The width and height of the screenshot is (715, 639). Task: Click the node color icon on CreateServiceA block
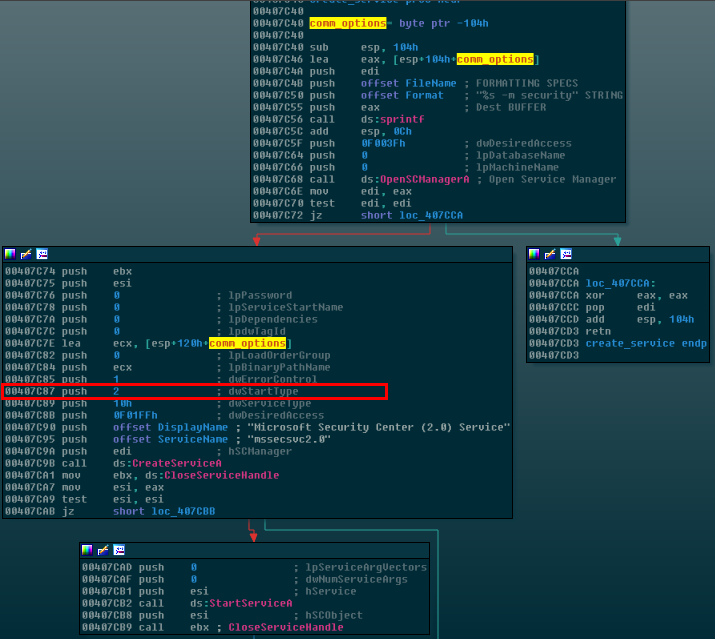pyautogui.click(x=11, y=254)
